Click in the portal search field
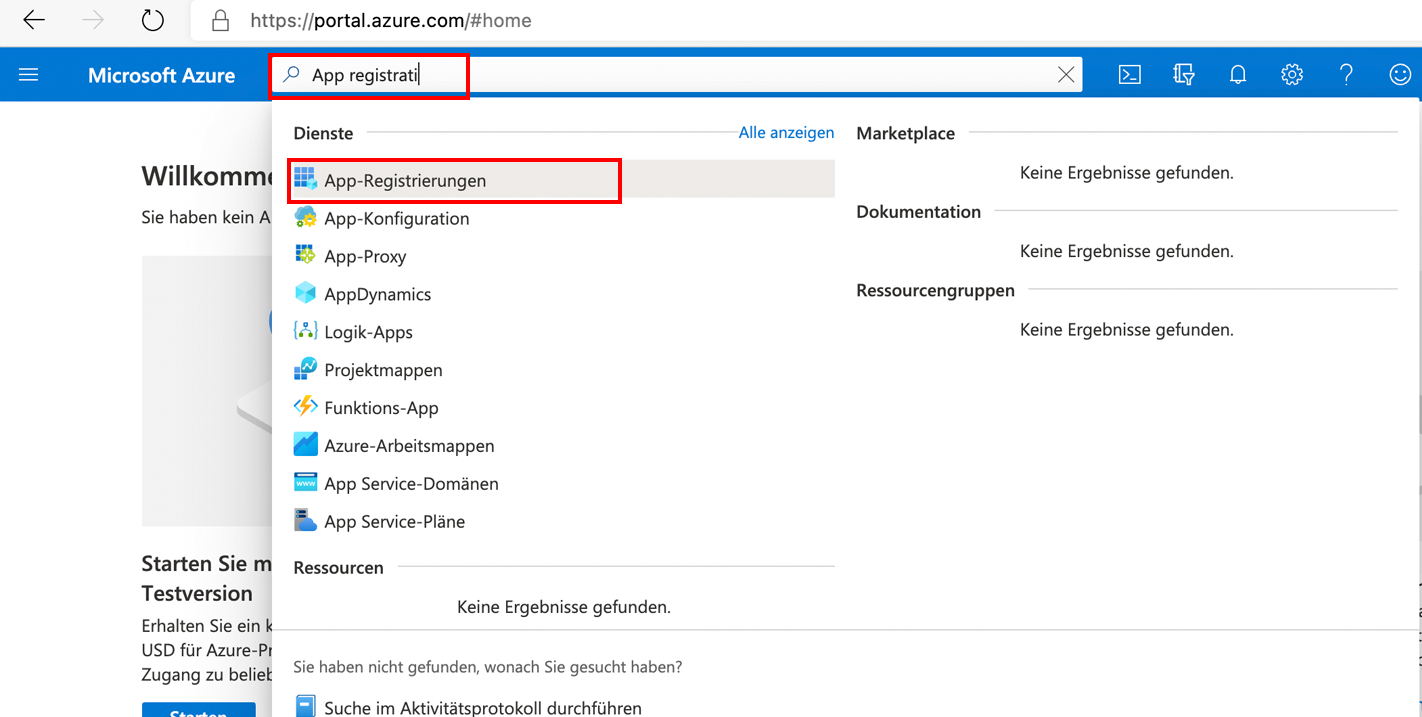 tap(677, 75)
